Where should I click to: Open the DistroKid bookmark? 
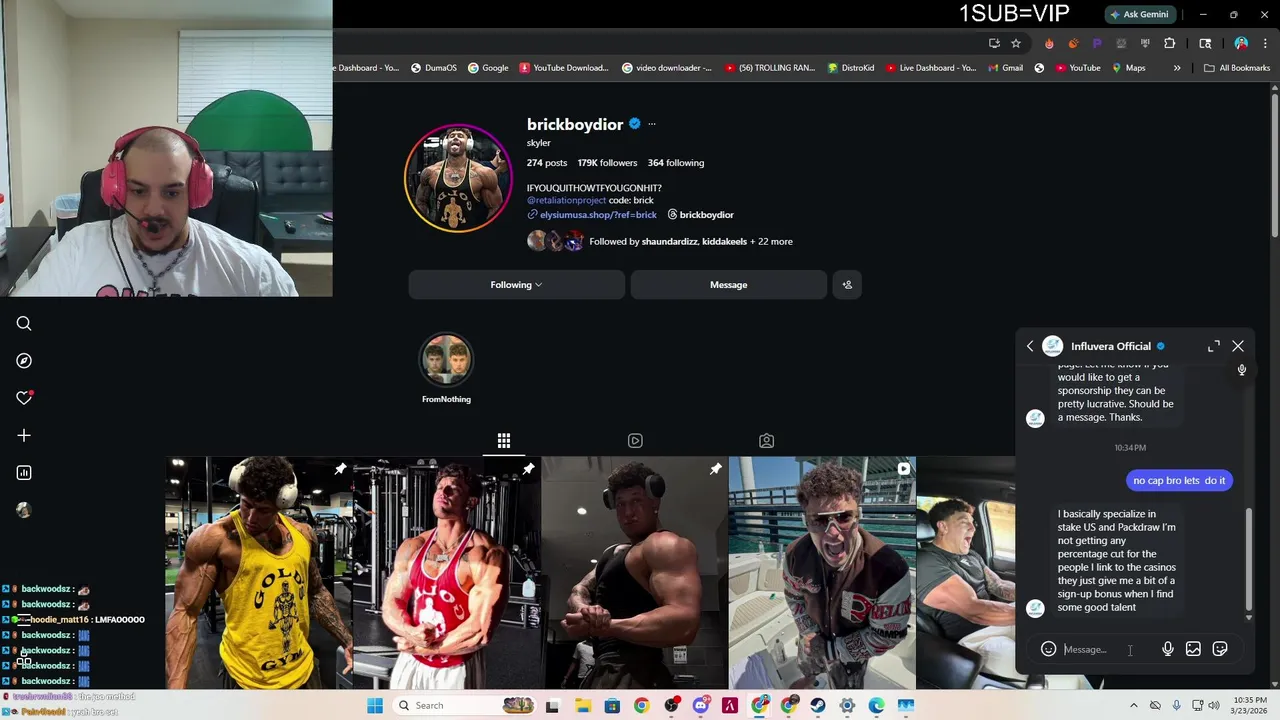850,68
